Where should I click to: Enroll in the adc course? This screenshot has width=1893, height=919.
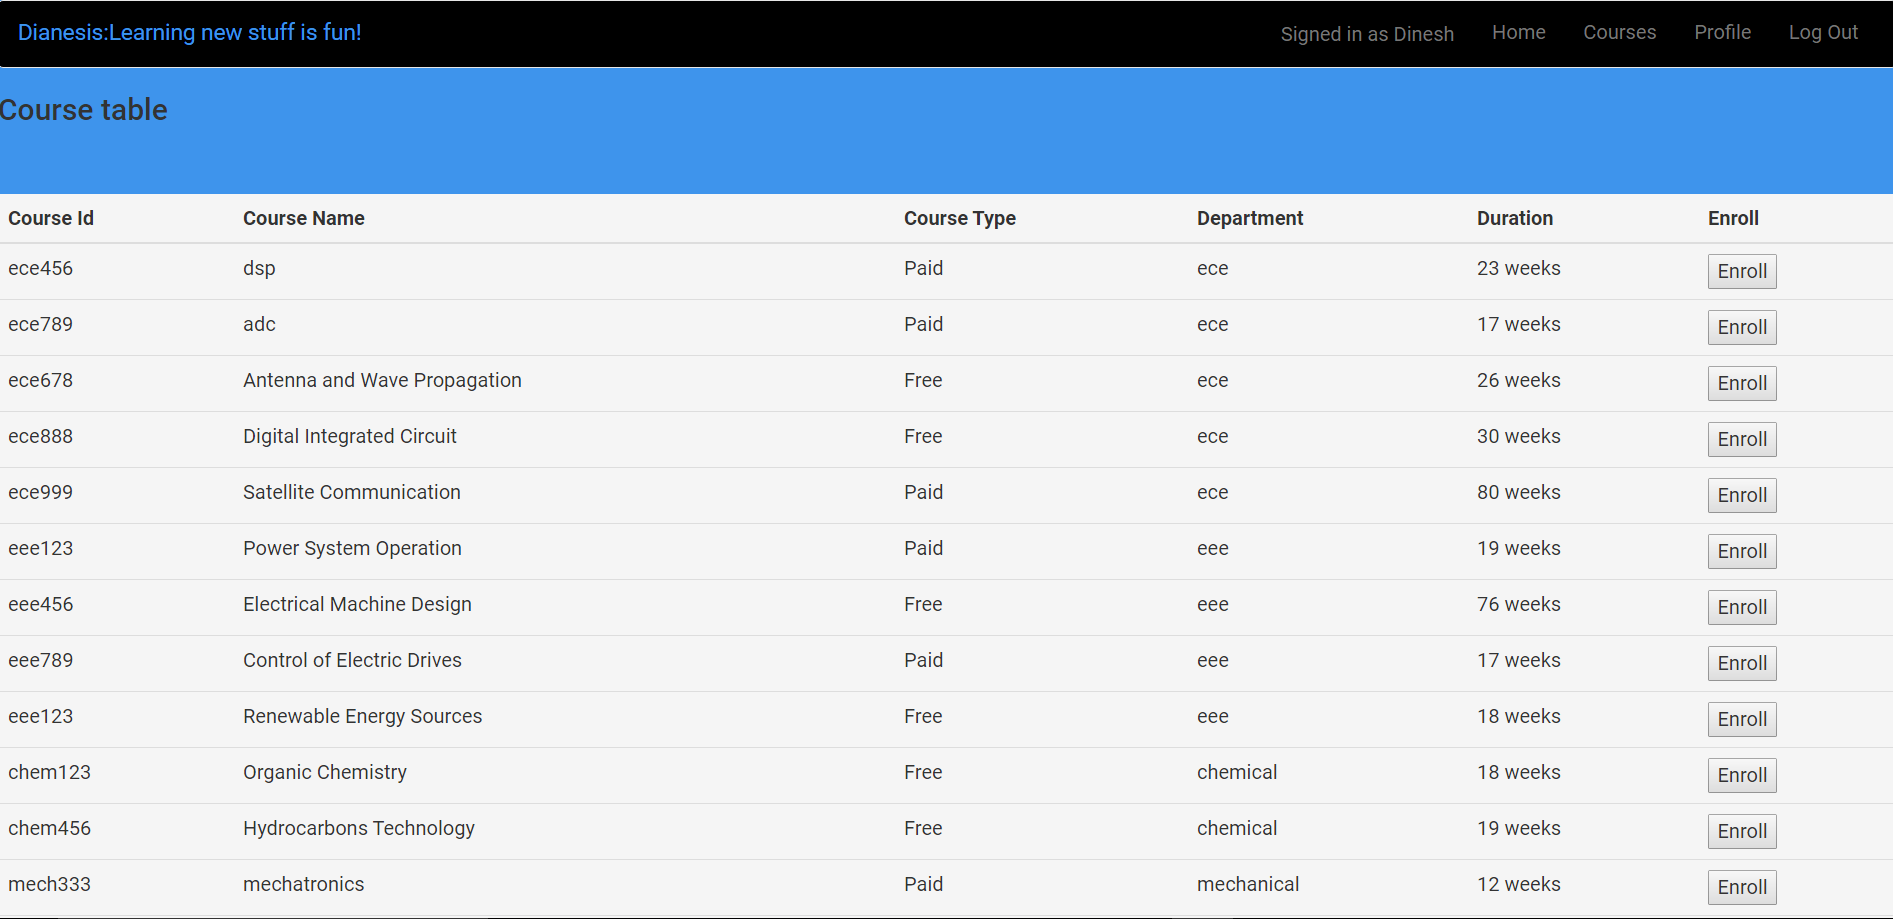point(1742,327)
